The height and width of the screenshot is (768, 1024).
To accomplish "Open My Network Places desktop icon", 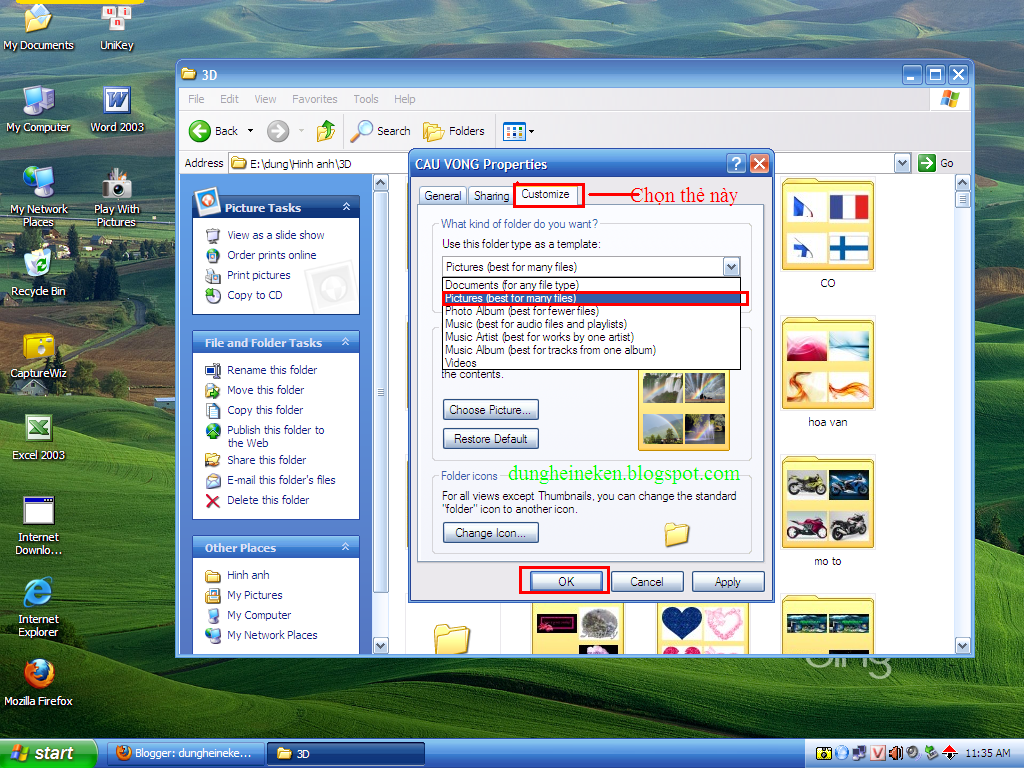I will [39, 196].
